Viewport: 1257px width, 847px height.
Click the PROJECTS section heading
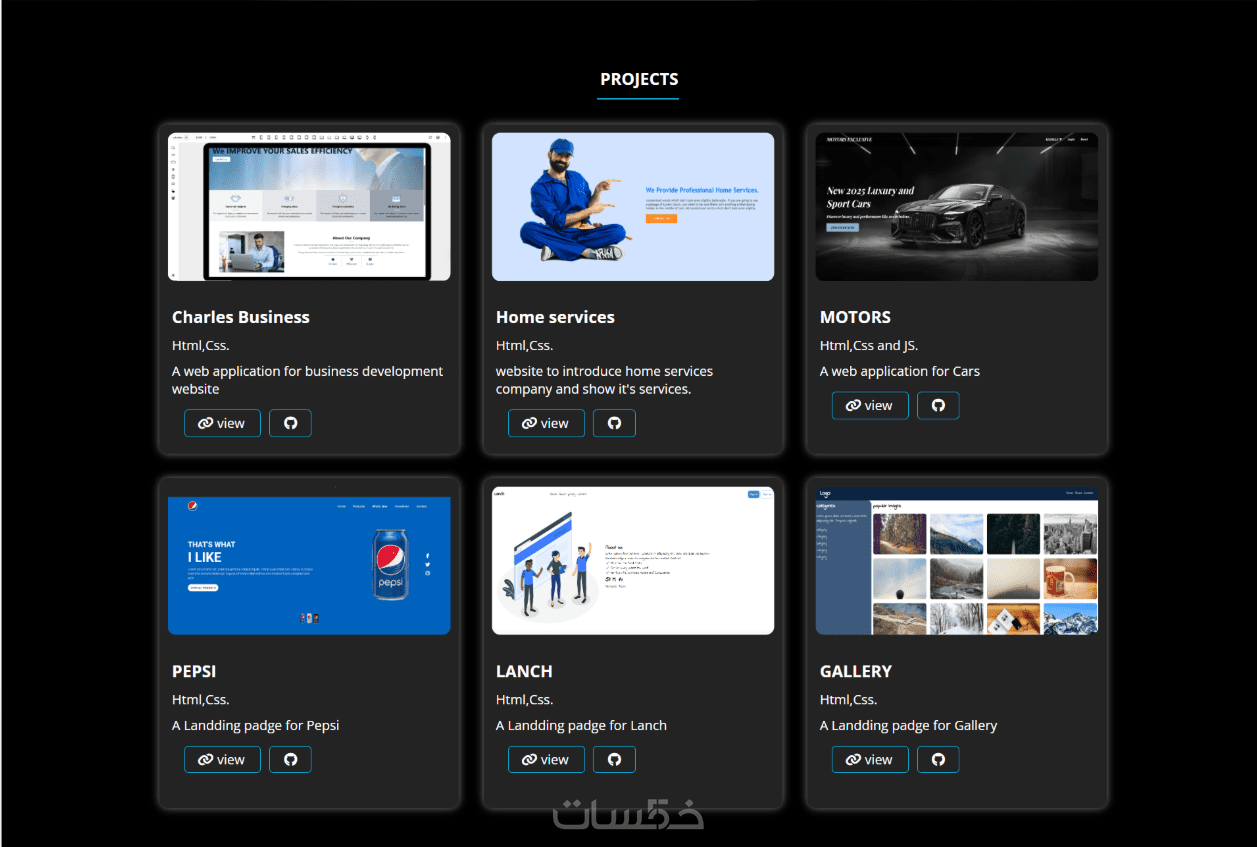(x=639, y=79)
